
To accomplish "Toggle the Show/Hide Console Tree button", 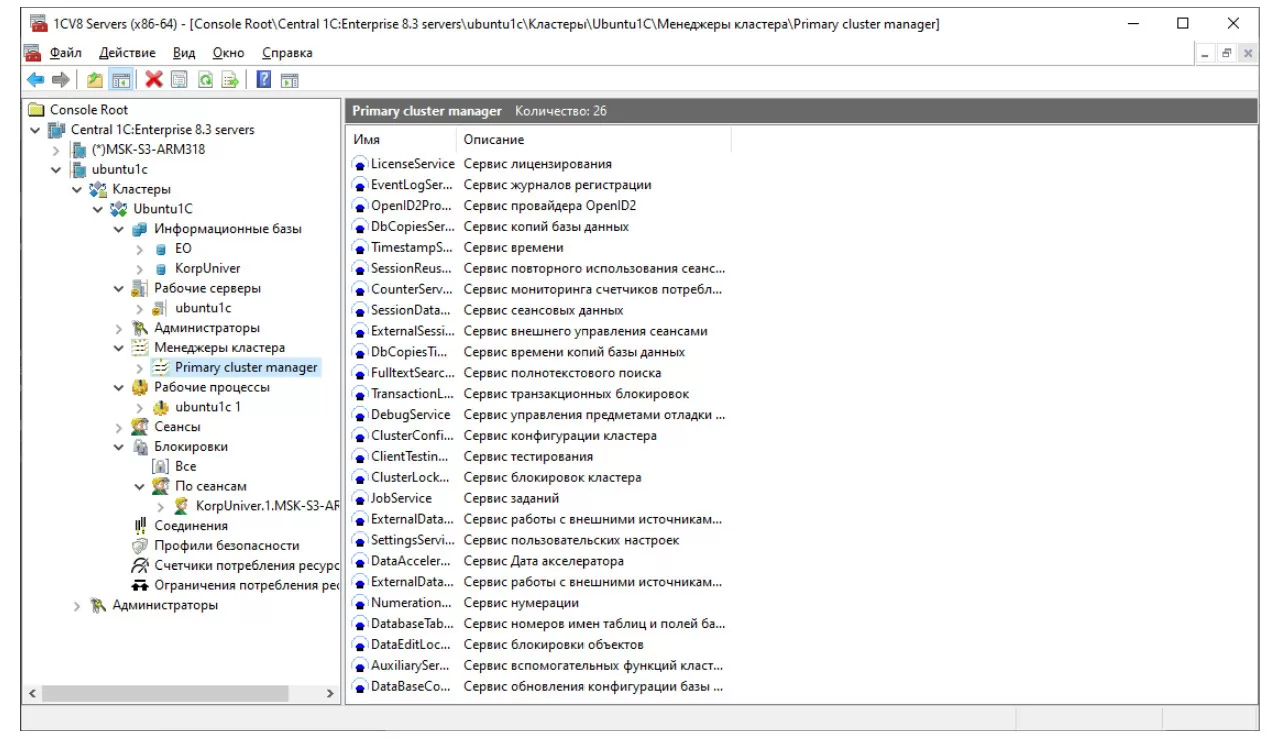I will coord(121,80).
